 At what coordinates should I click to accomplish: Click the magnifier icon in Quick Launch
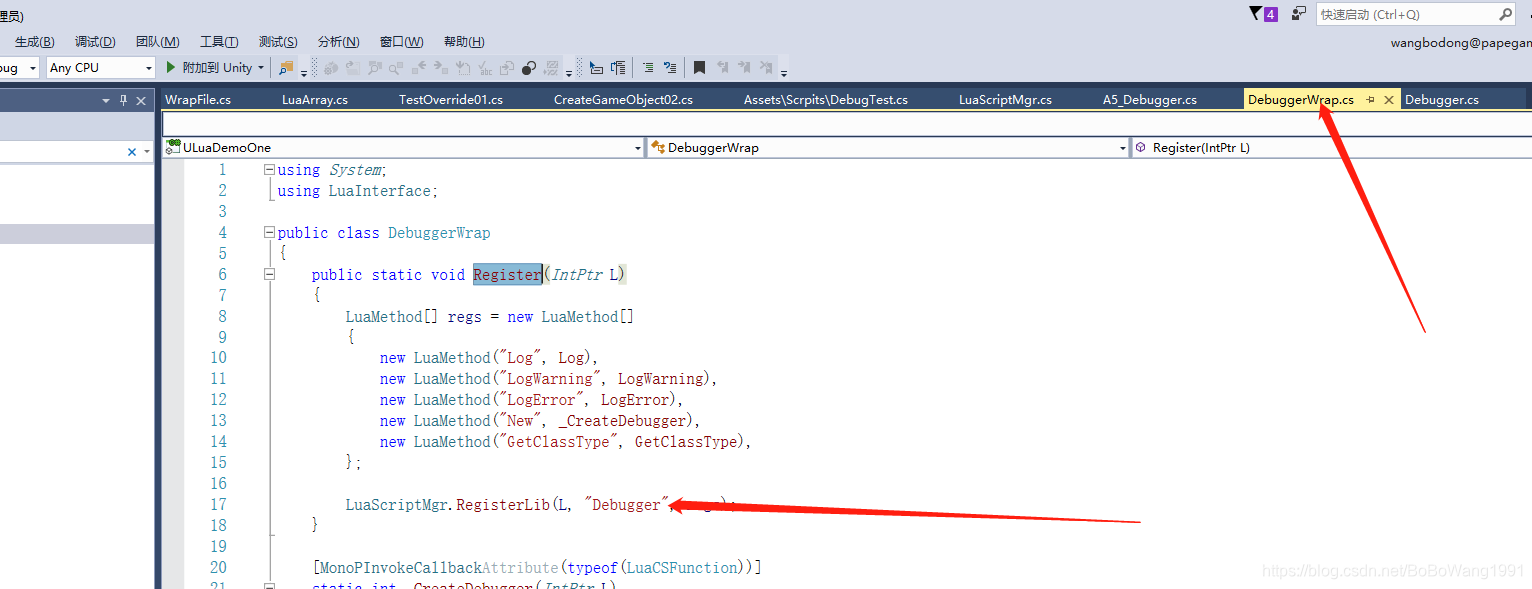(x=1506, y=14)
